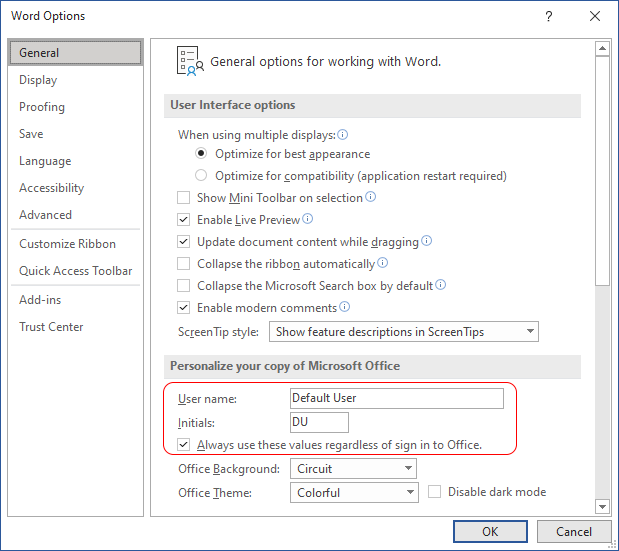Click info icon next to Mini Toolbar option
619x551 pixels.
coord(370,196)
